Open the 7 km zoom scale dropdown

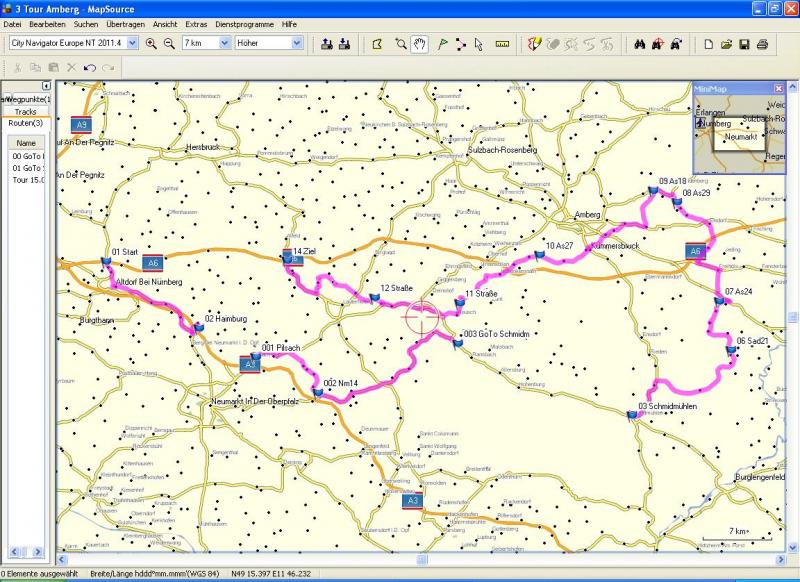coord(224,43)
